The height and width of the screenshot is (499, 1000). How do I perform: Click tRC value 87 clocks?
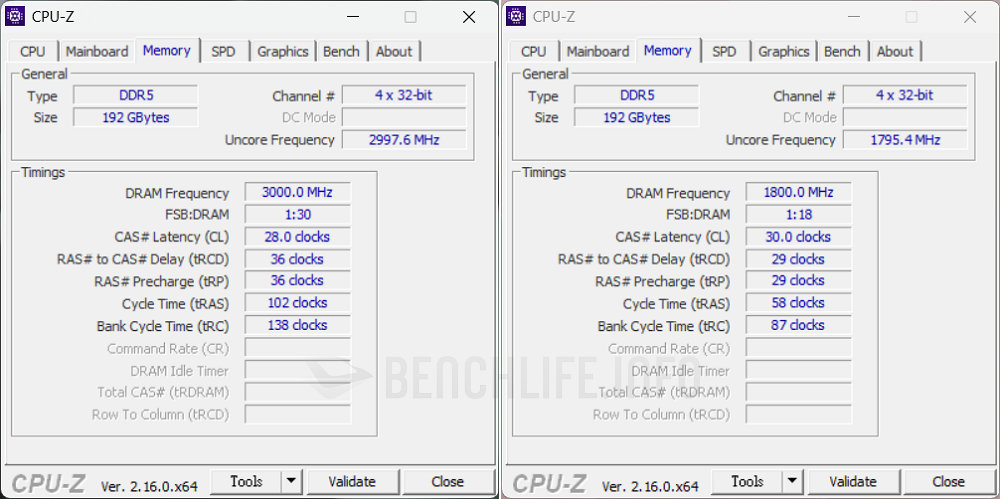(x=798, y=325)
